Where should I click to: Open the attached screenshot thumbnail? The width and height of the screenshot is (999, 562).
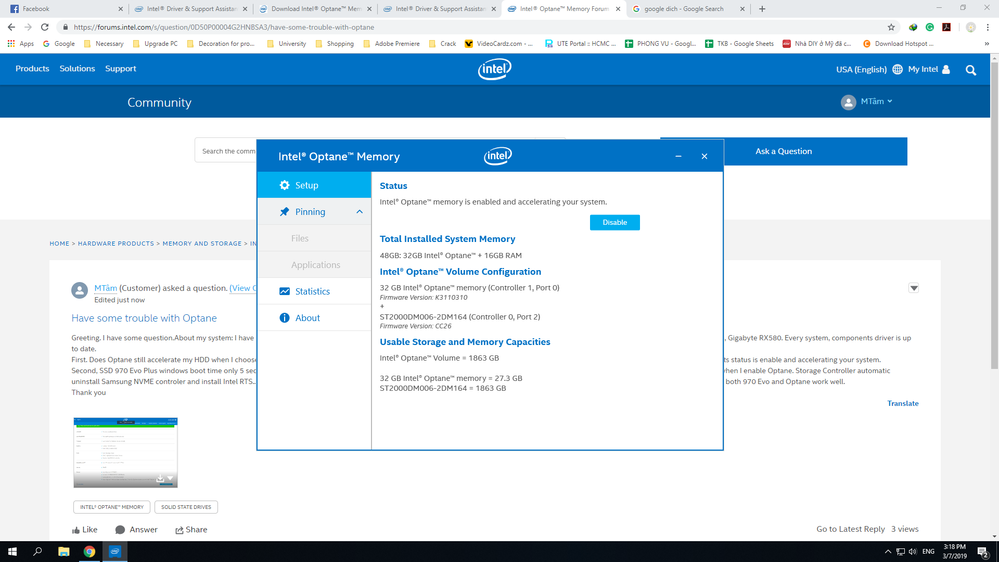(126, 452)
